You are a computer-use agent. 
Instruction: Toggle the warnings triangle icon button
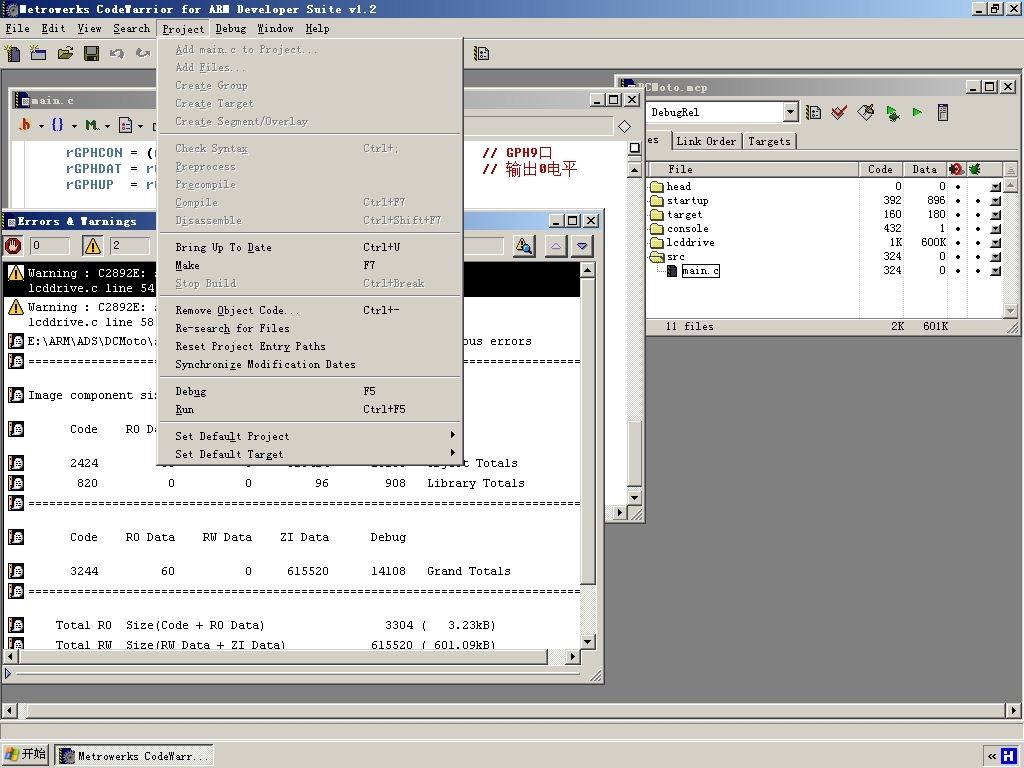point(92,246)
